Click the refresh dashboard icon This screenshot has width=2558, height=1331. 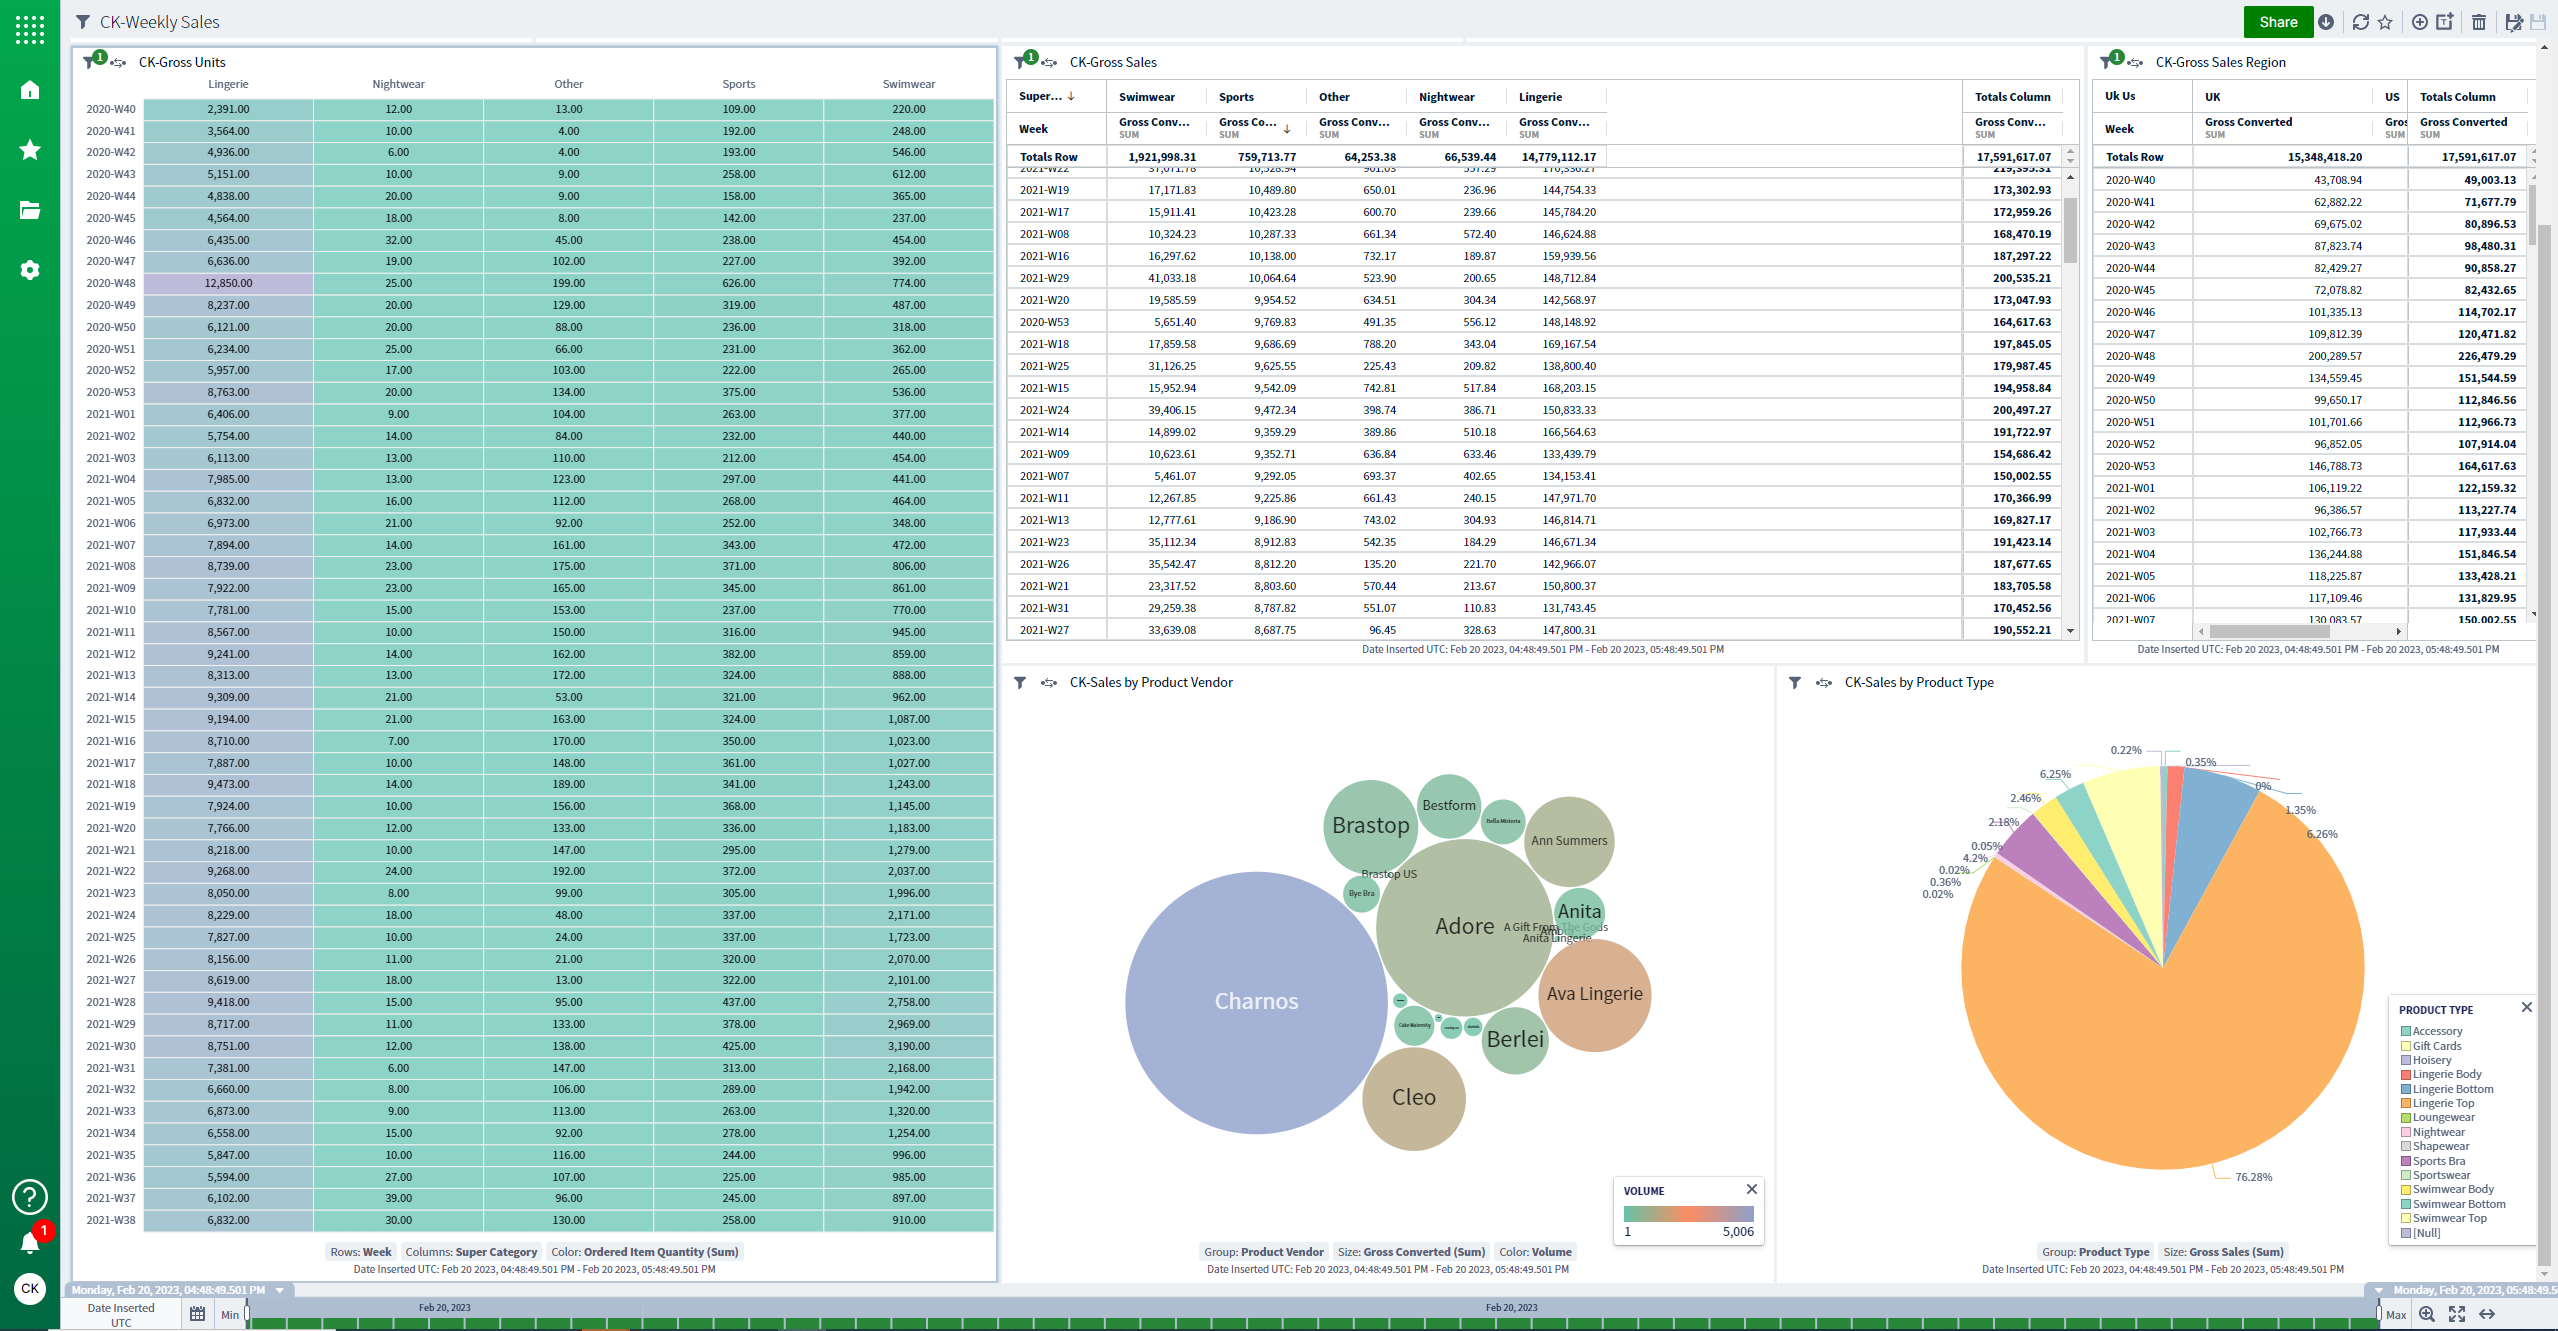click(2360, 22)
